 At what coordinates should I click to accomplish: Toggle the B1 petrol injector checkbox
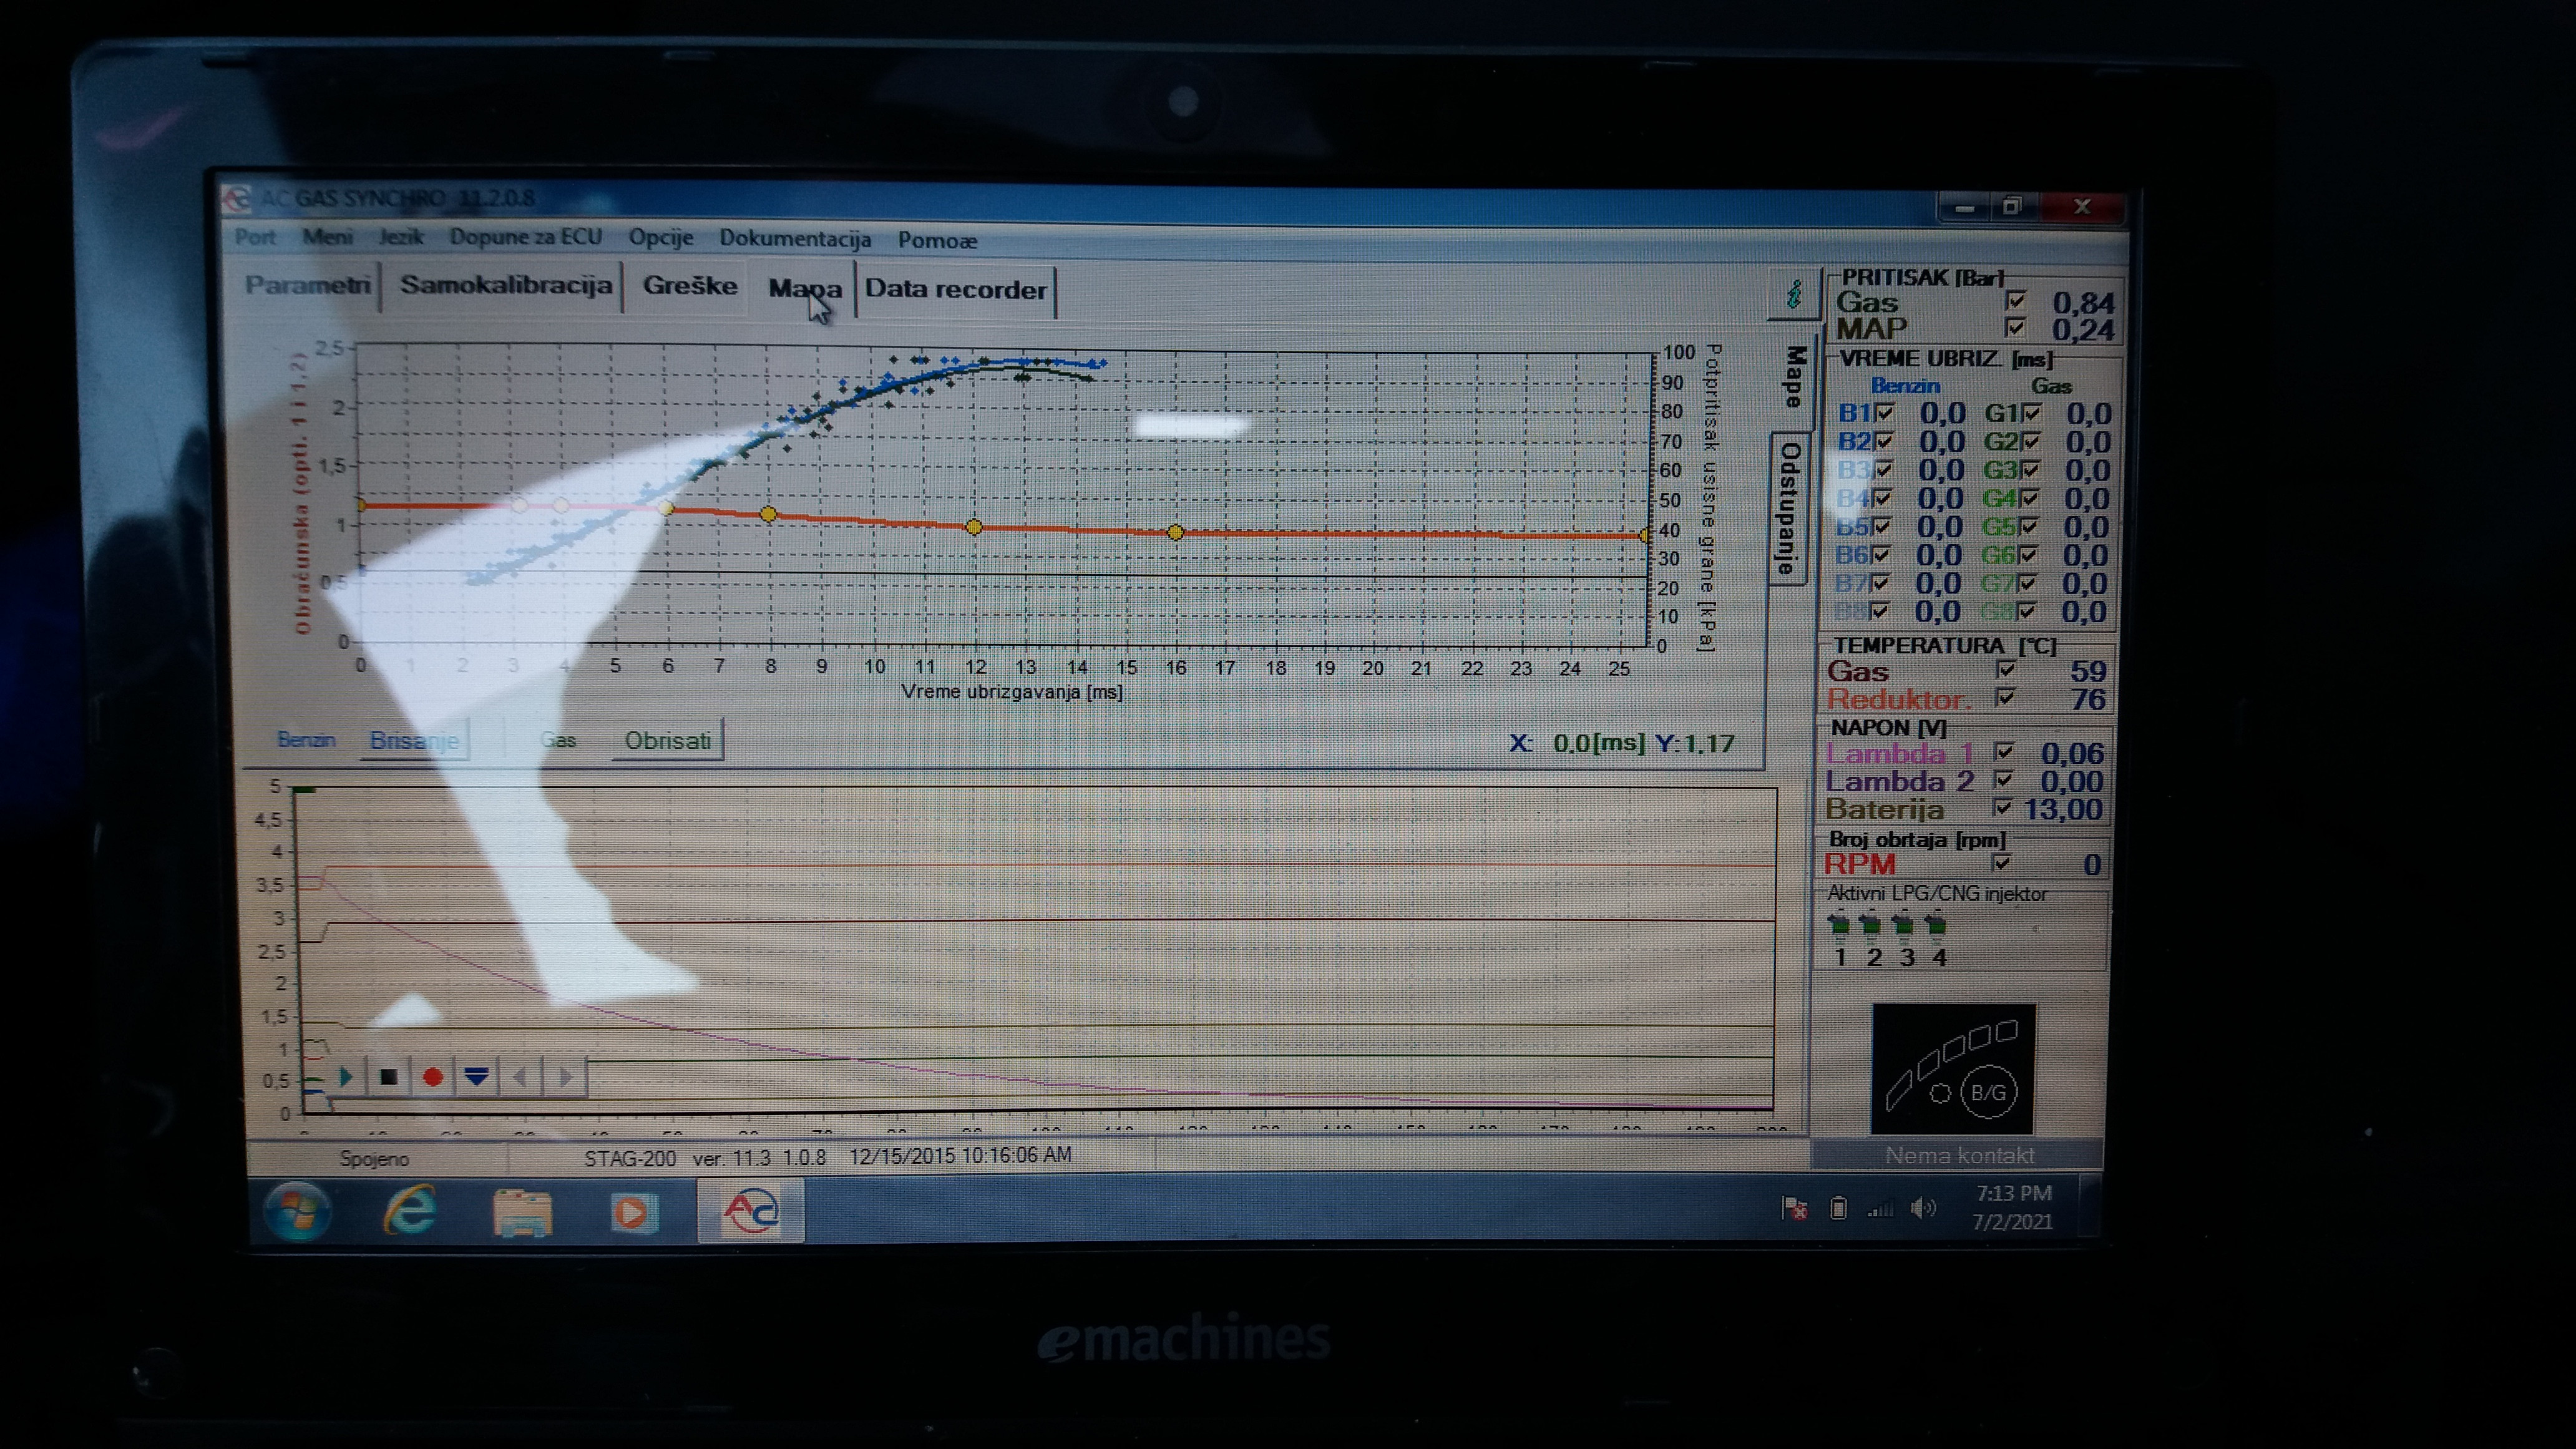(x=1884, y=412)
